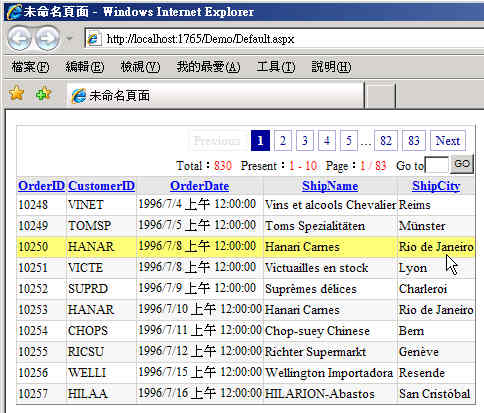Viewport: 484px width, 413px height.
Task: Select the 未命名頁面 browser tab
Action: point(215,96)
